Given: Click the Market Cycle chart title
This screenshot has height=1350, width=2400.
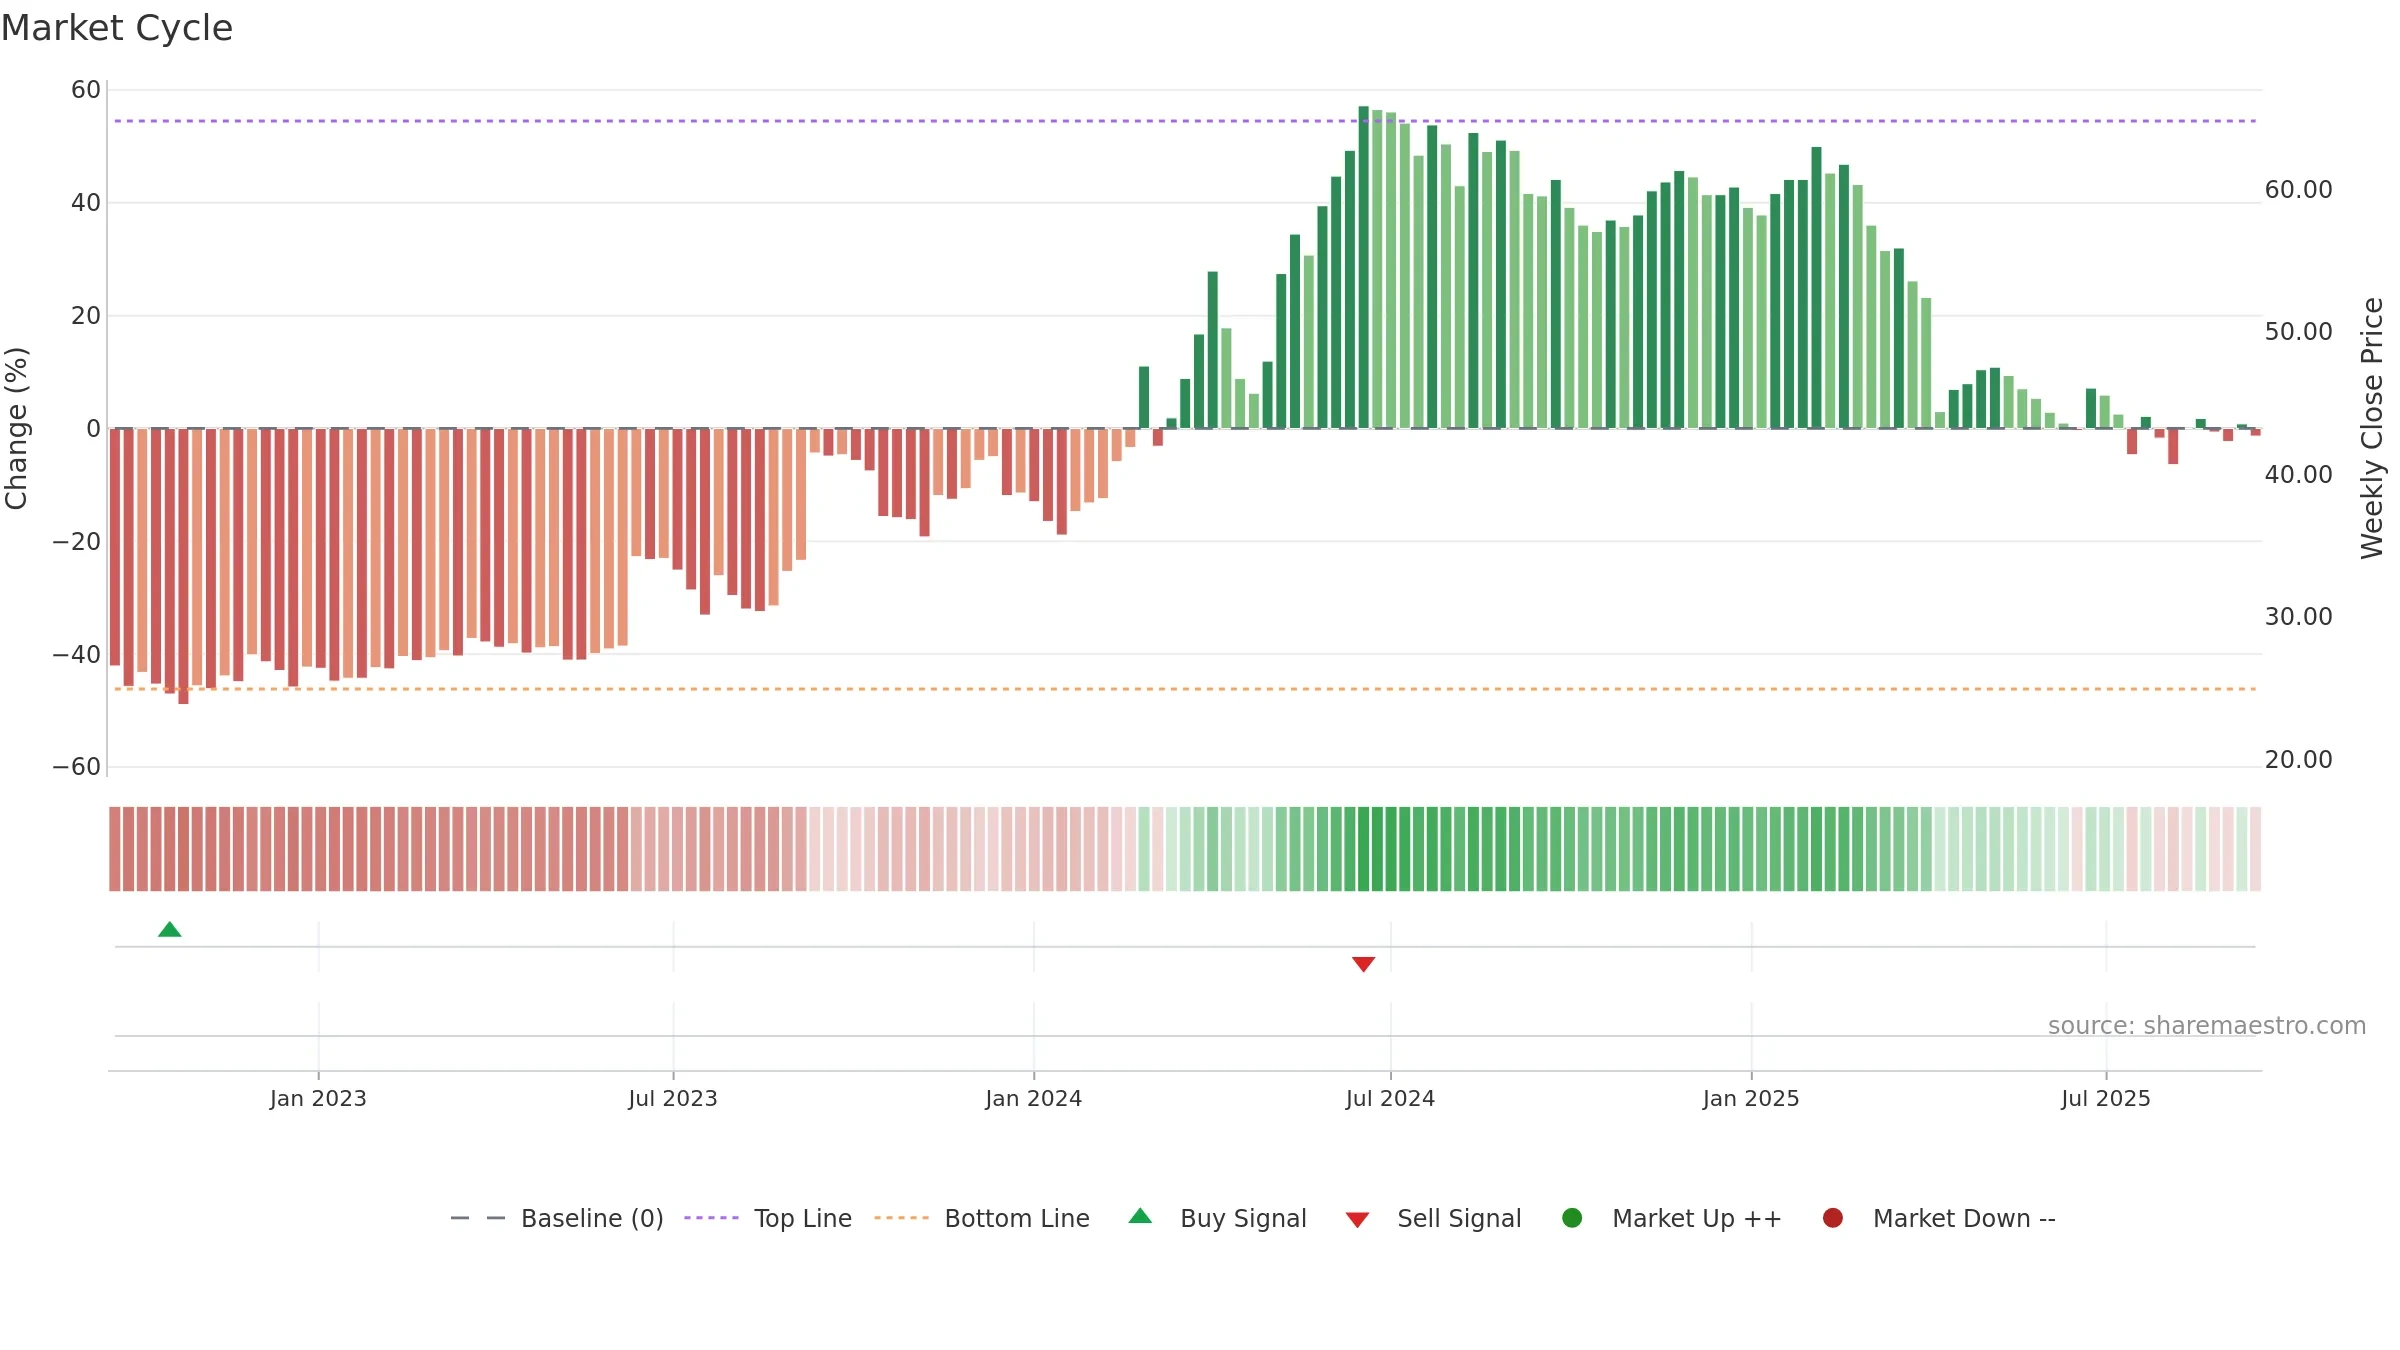Looking at the screenshot, I should point(117,28).
